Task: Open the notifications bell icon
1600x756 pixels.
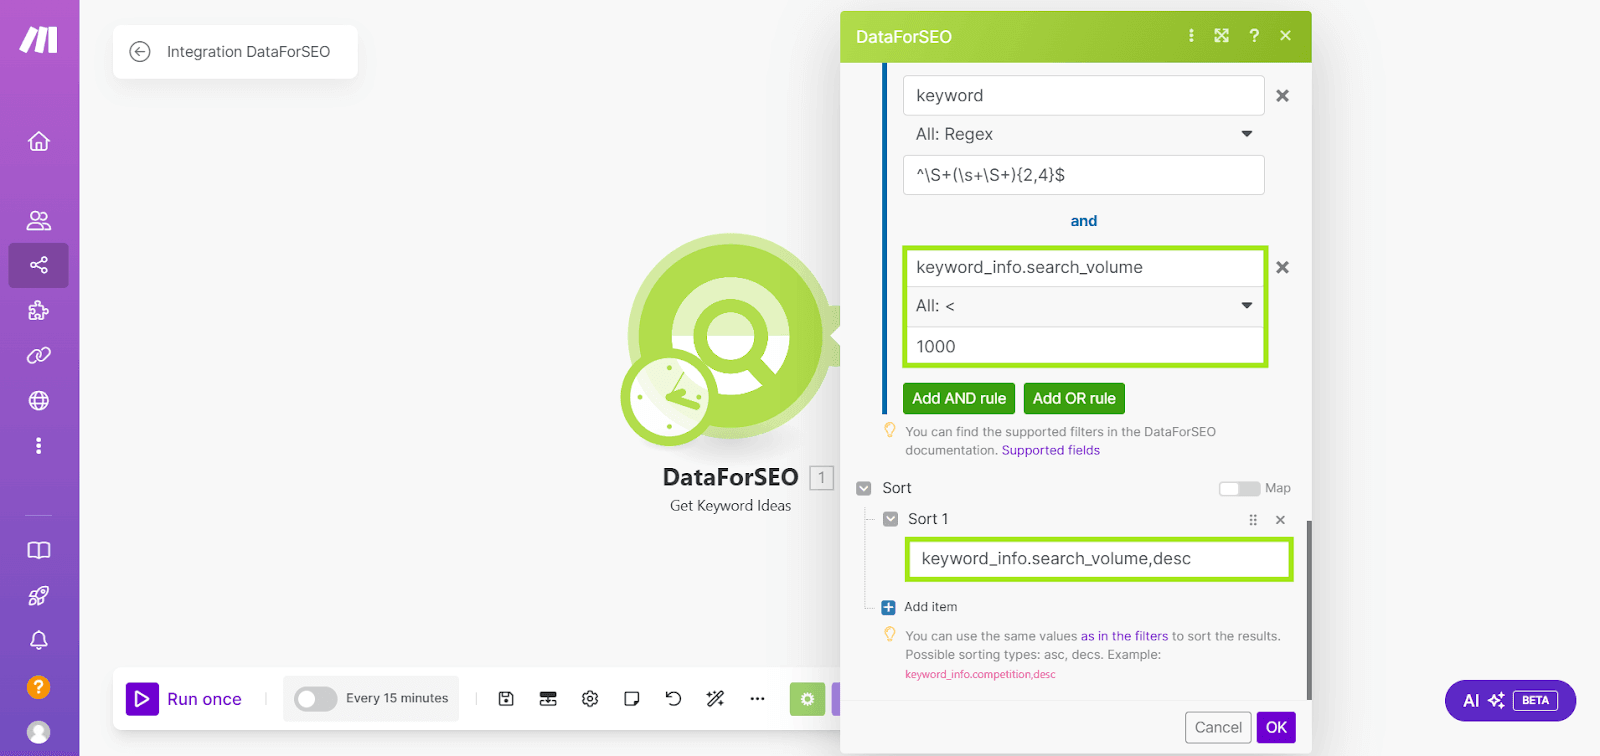Action: coord(39,640)
